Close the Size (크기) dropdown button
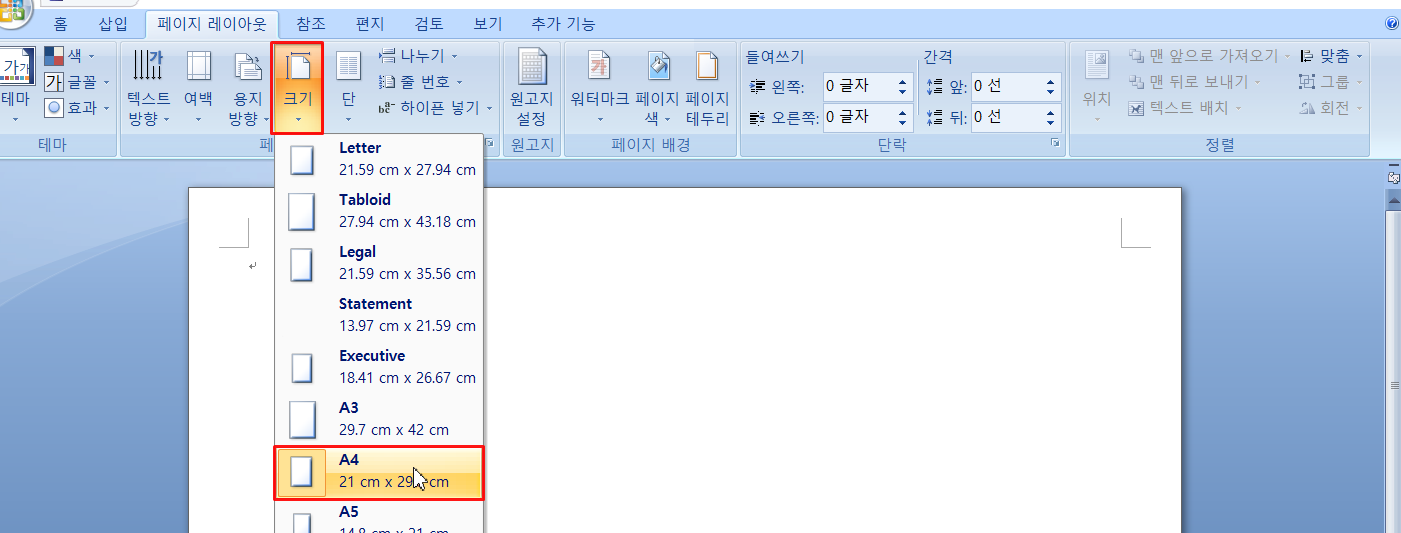 point(297,88)
